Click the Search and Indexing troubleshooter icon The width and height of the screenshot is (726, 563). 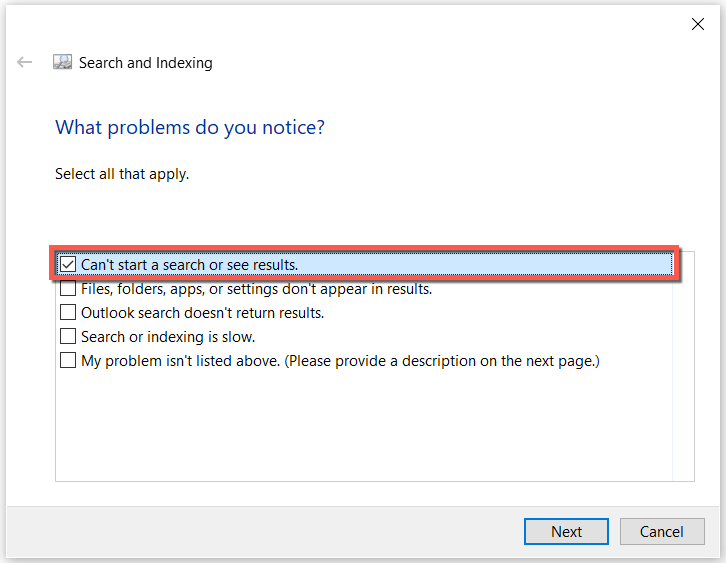[62, 62]
